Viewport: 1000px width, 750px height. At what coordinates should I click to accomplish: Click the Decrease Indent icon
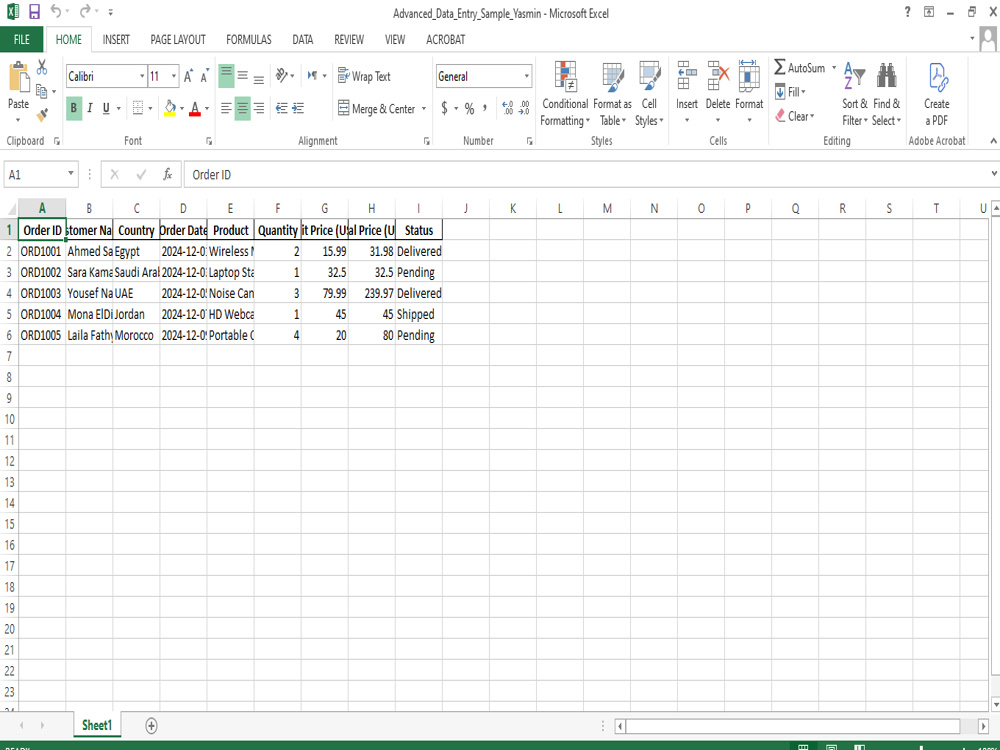coord(281,108)
